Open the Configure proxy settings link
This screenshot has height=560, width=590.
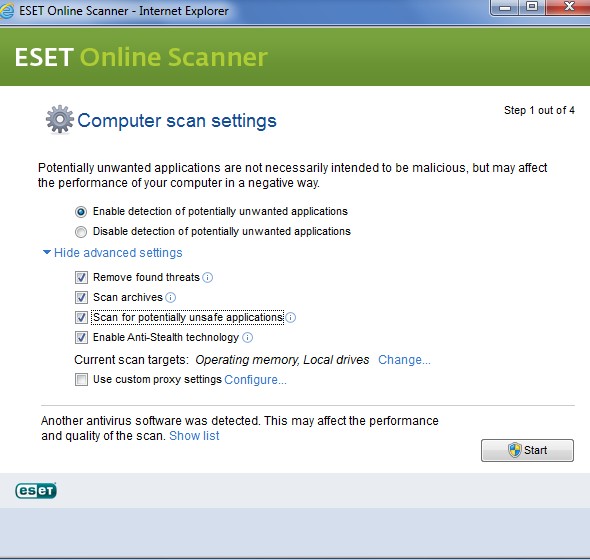(x=255, y=380)
